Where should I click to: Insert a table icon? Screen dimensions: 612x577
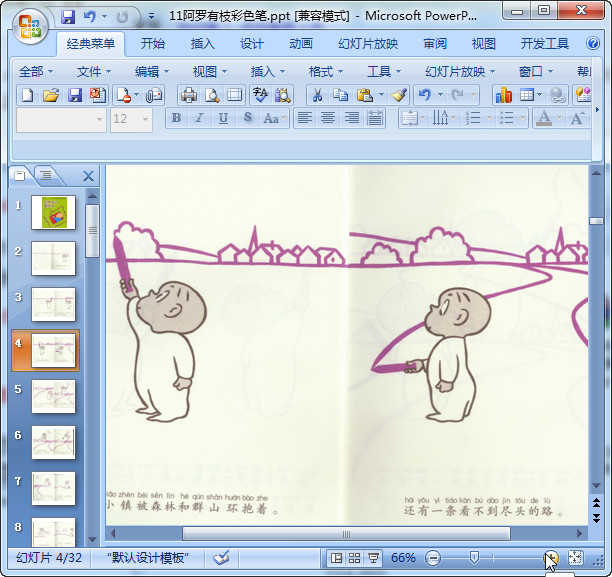(x=527, y=95)
